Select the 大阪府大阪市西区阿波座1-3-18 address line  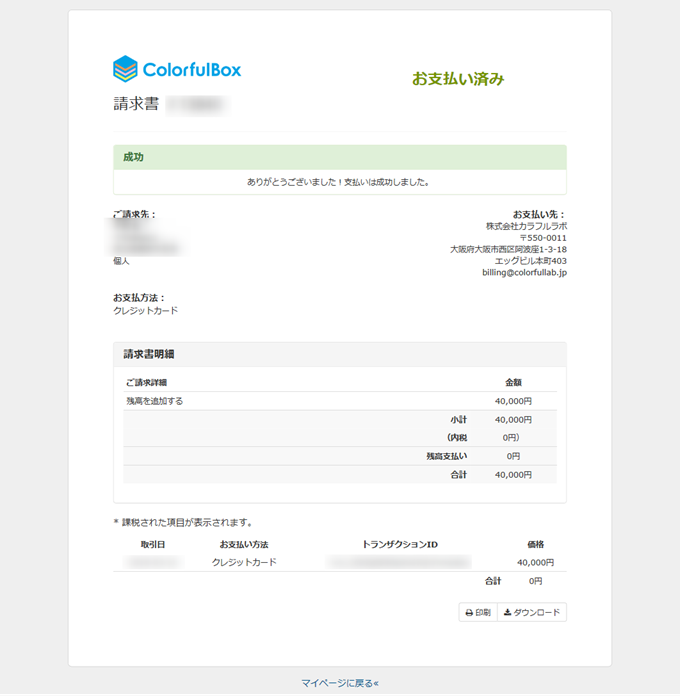pyautogui.click(x=508, y=249)
